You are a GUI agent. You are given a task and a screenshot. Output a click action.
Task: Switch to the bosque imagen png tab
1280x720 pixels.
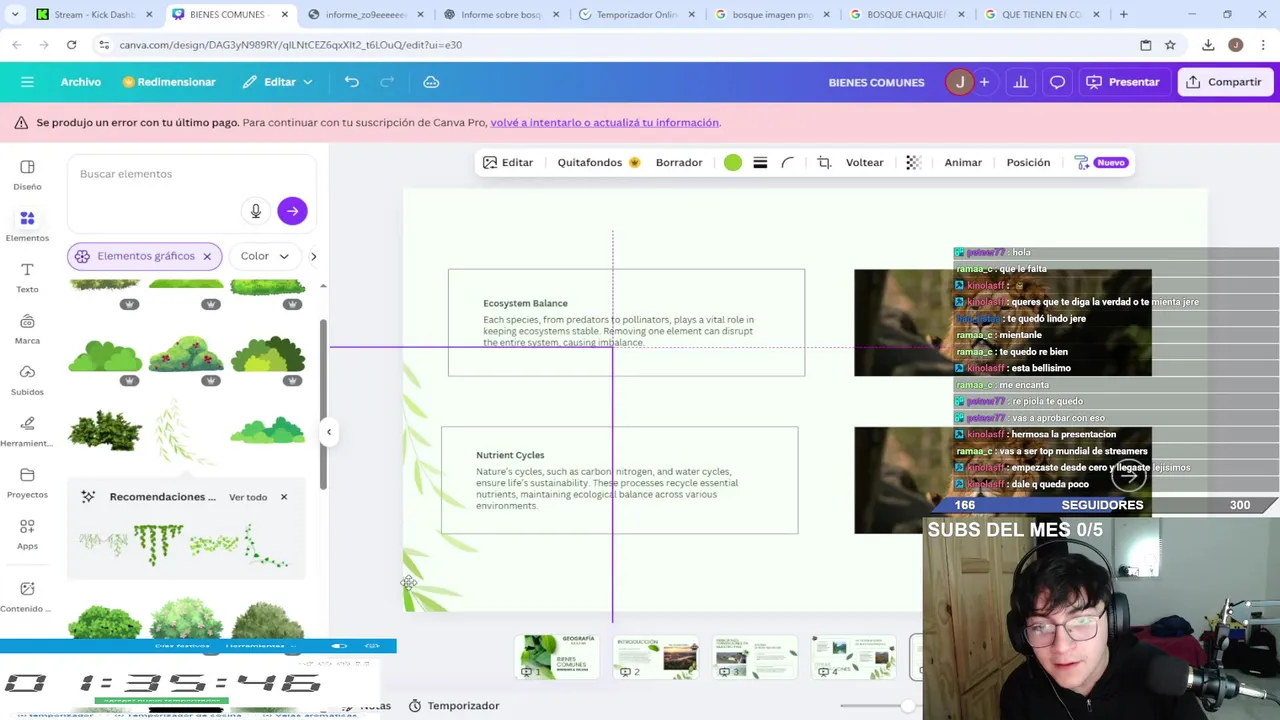pyautogui.click(x=773, y=15)
